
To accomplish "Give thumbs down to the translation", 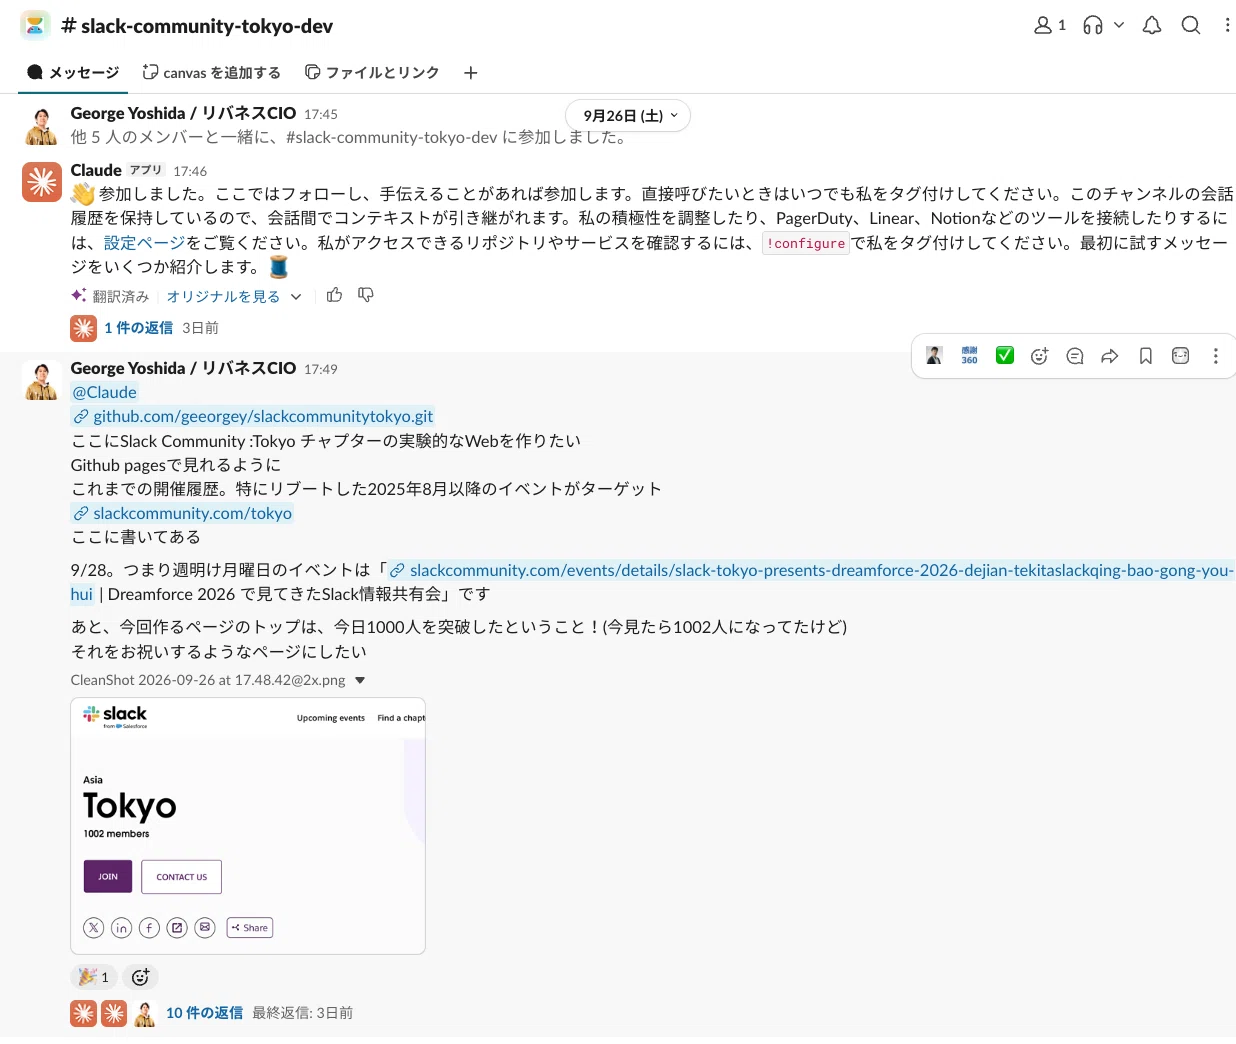I will 366,295.
